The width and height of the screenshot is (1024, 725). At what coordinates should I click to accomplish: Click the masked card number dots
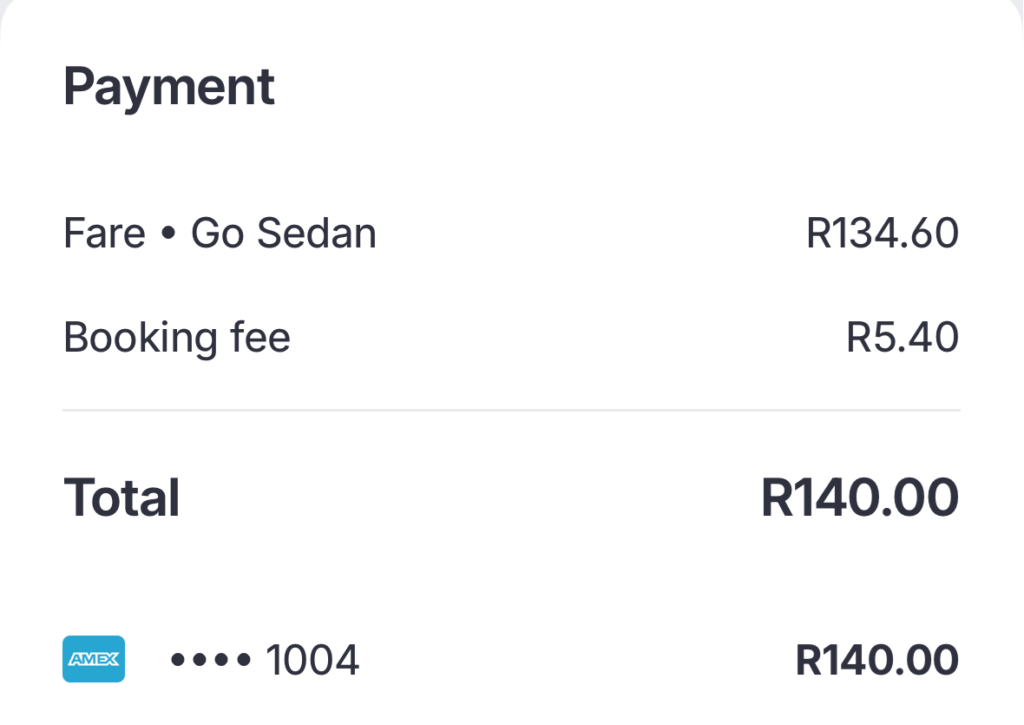click(210, 660)
